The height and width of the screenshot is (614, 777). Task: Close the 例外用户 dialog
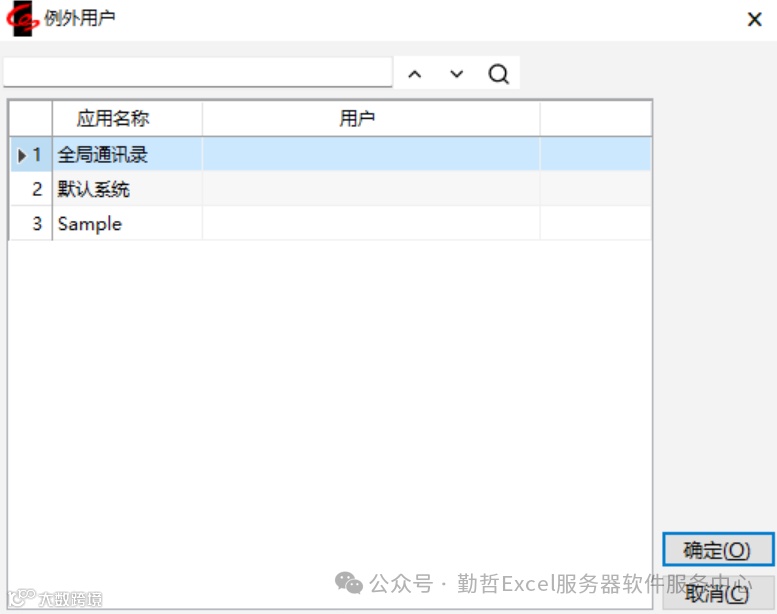(754, 19)
